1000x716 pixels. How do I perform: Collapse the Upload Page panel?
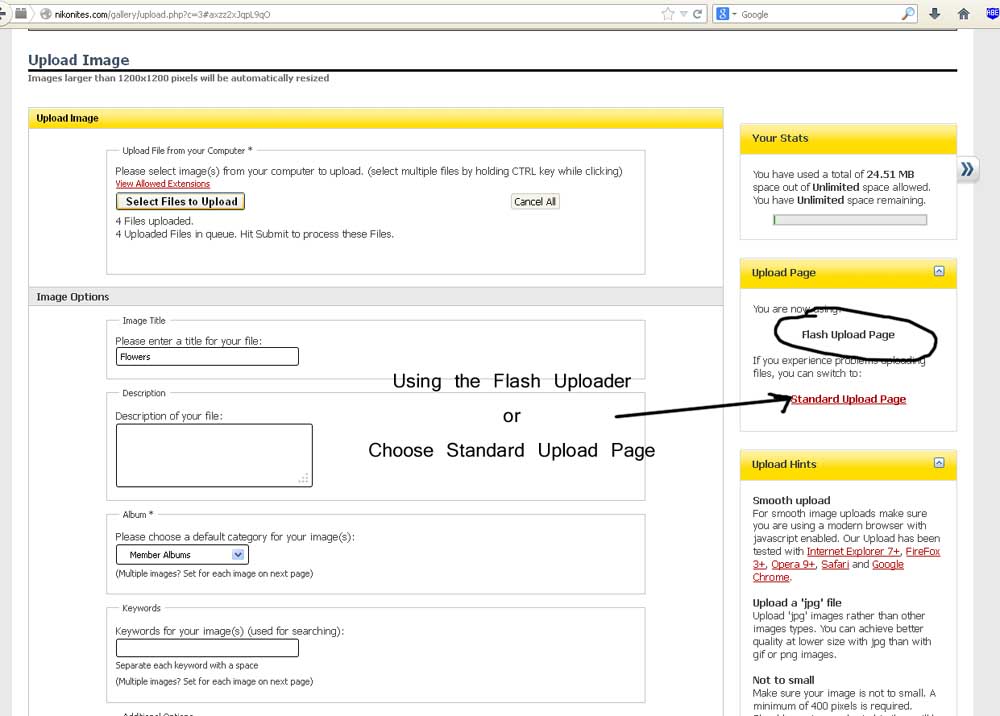(x=939, y=271)
